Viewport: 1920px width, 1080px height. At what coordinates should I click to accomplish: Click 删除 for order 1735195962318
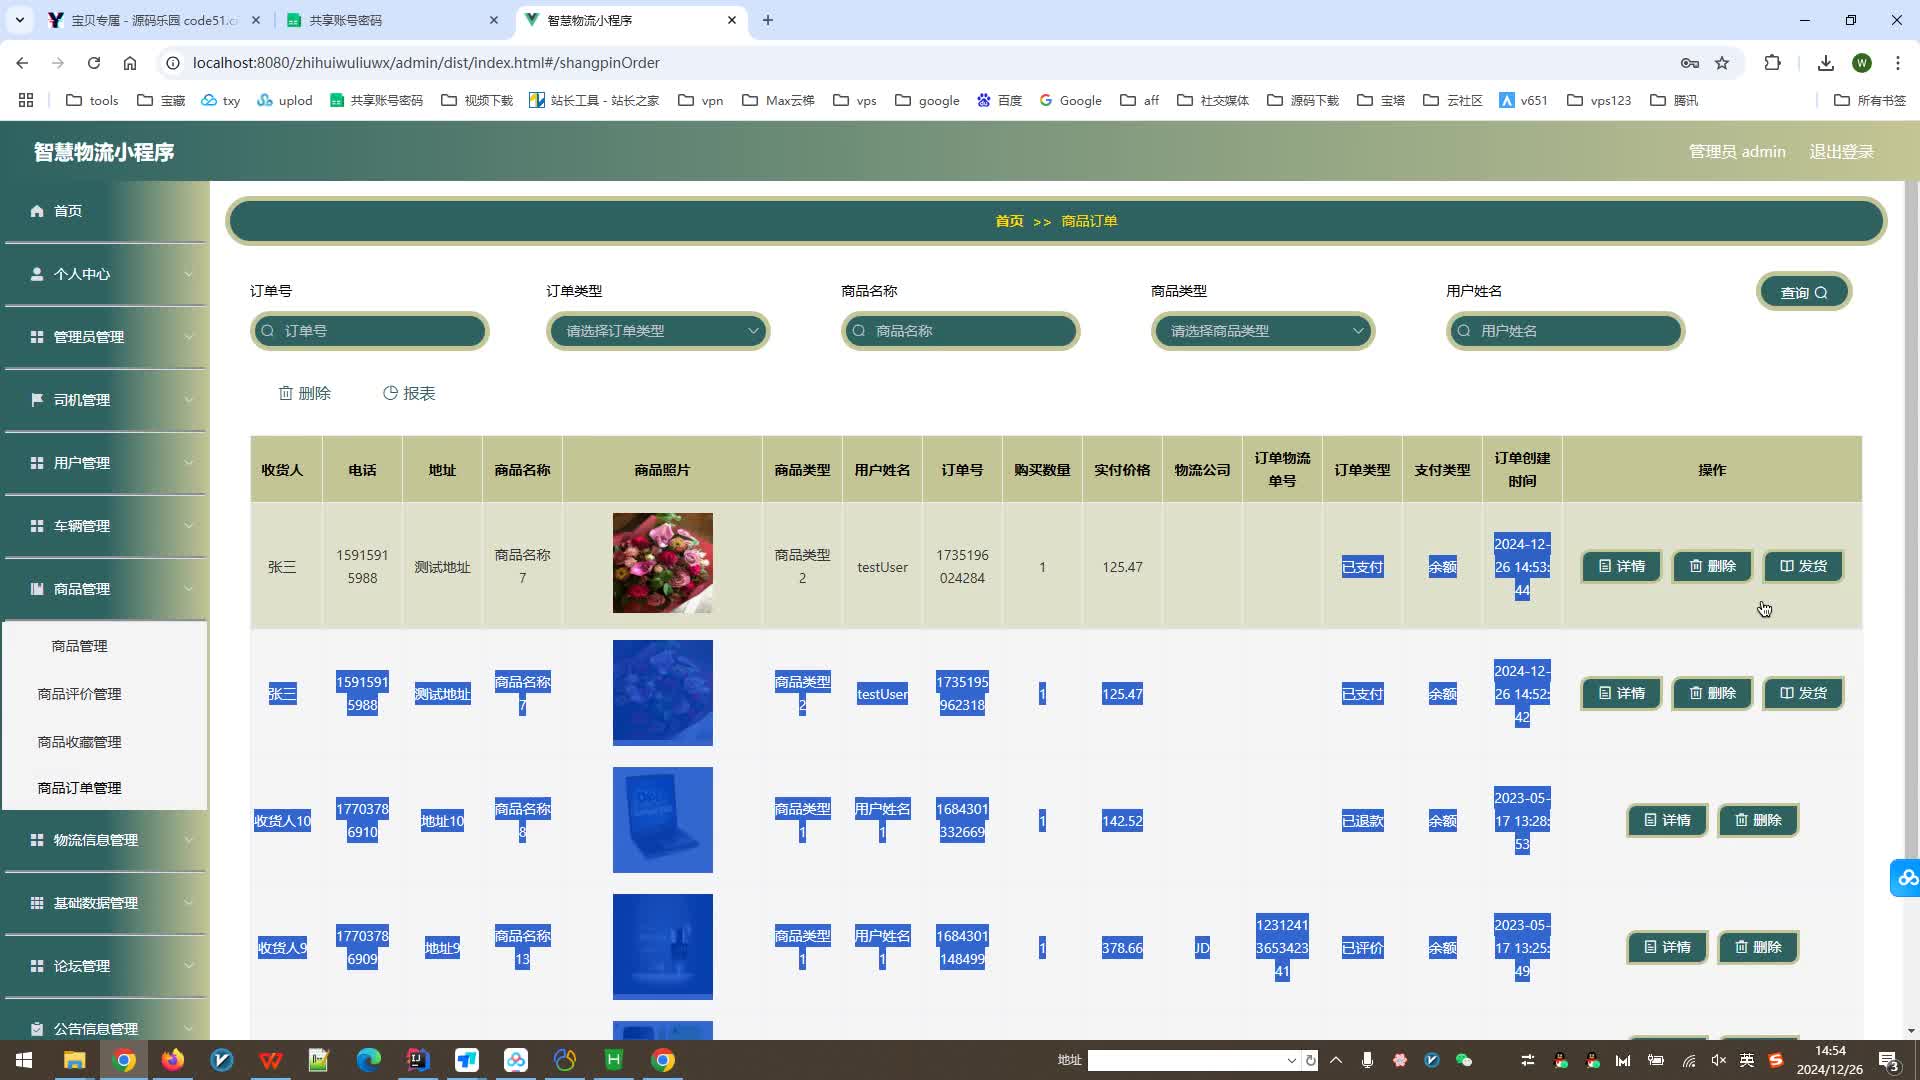tap(1712, 694)
